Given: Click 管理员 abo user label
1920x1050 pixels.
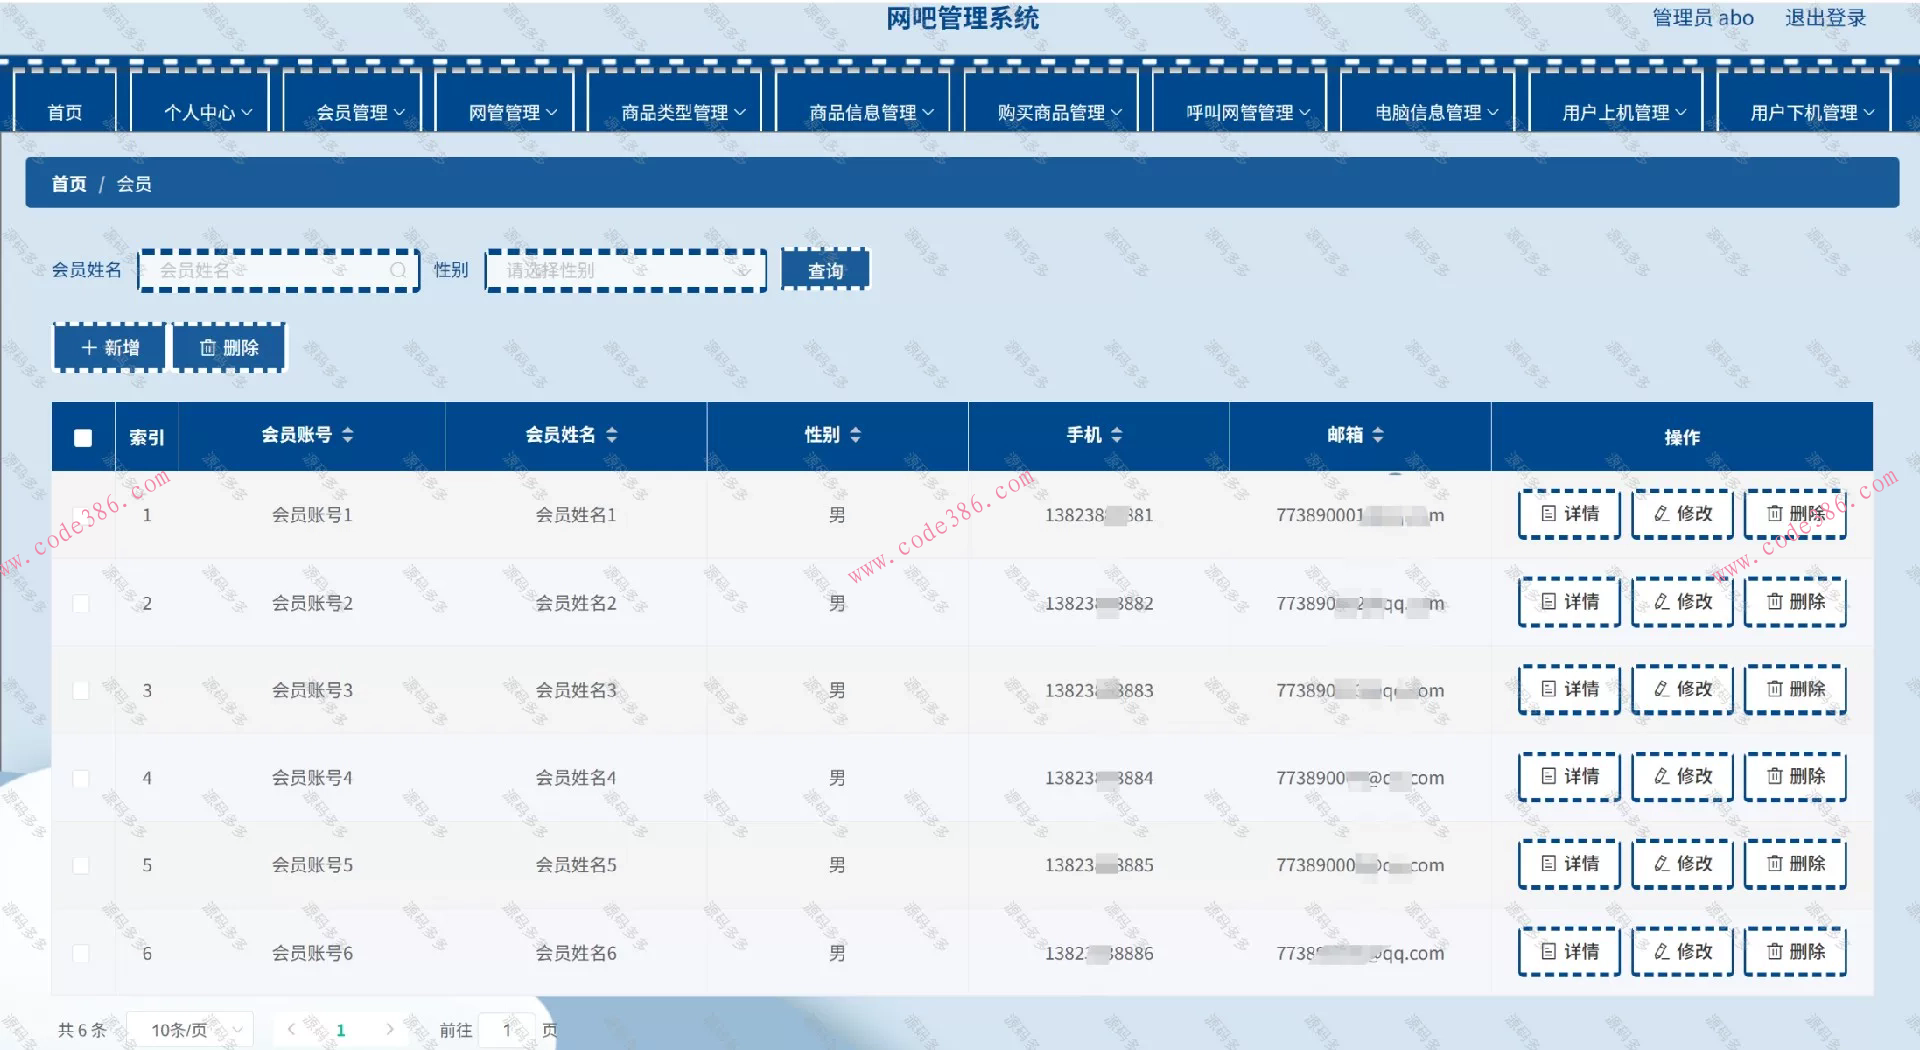Looking at the screenshot, I should click(x=1703, y=18).
